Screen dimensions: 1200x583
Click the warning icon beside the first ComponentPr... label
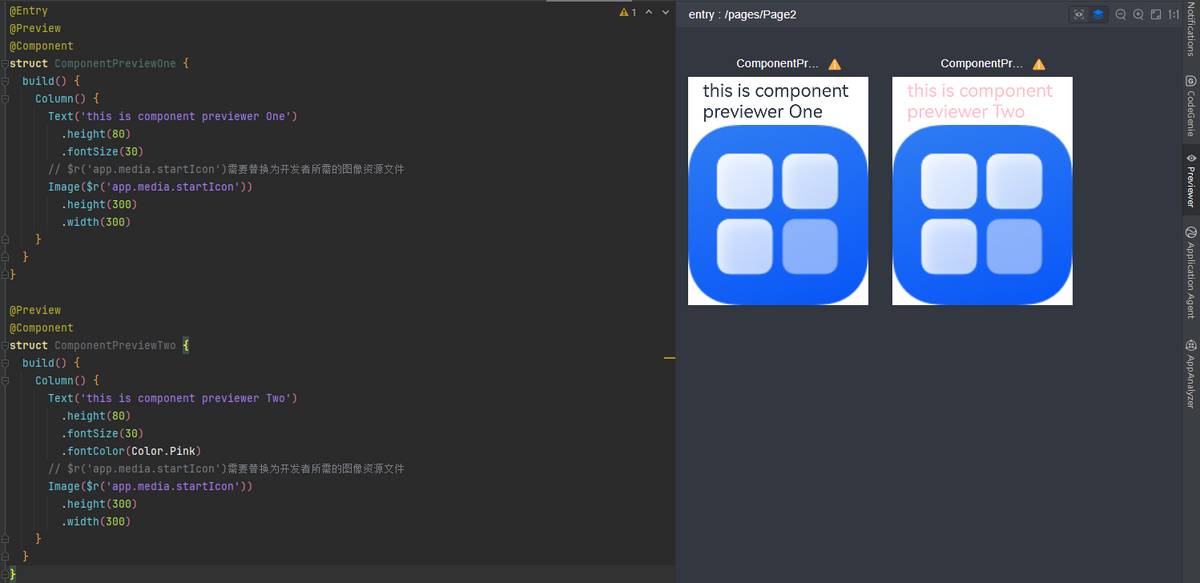[x=834, y=64]
